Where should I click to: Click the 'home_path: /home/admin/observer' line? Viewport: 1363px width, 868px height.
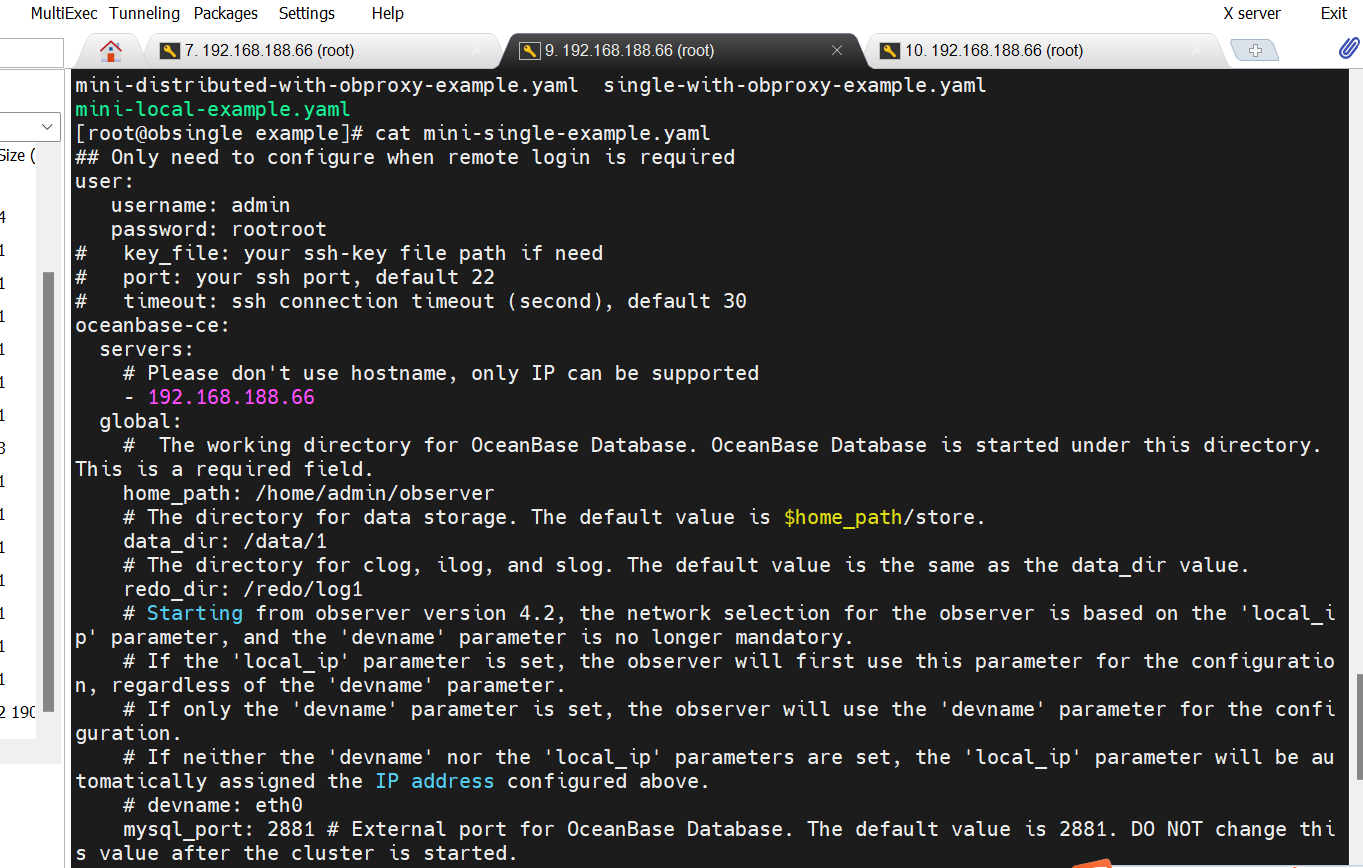pos(309,493)
